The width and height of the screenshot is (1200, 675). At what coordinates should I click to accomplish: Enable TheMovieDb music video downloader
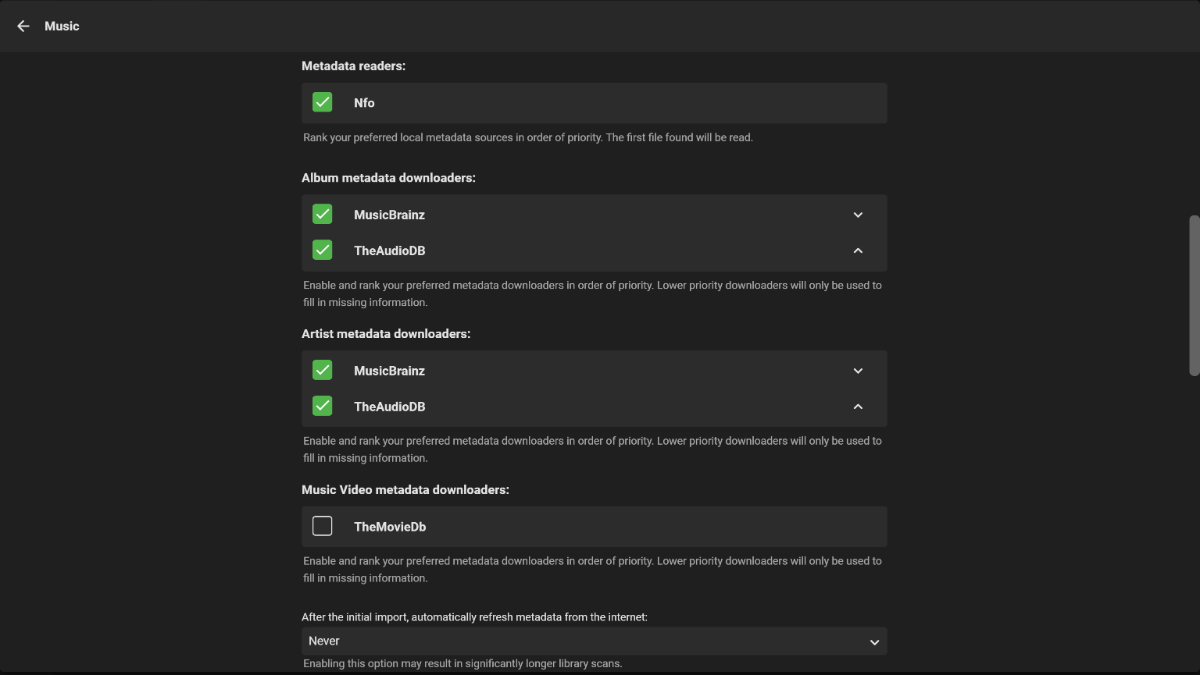(x=322, y=526)
